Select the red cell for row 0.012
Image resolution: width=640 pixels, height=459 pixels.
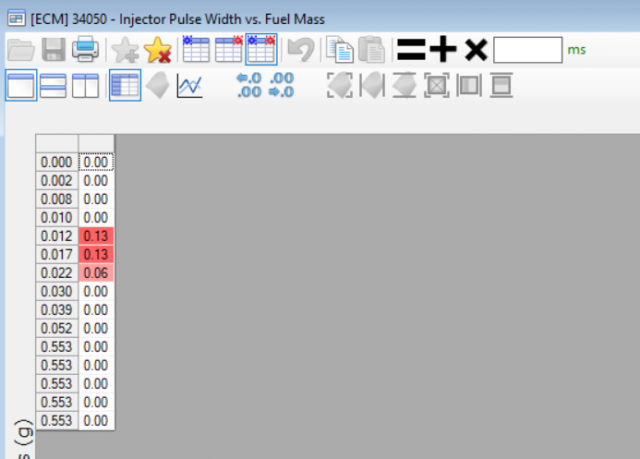(96, 236)
